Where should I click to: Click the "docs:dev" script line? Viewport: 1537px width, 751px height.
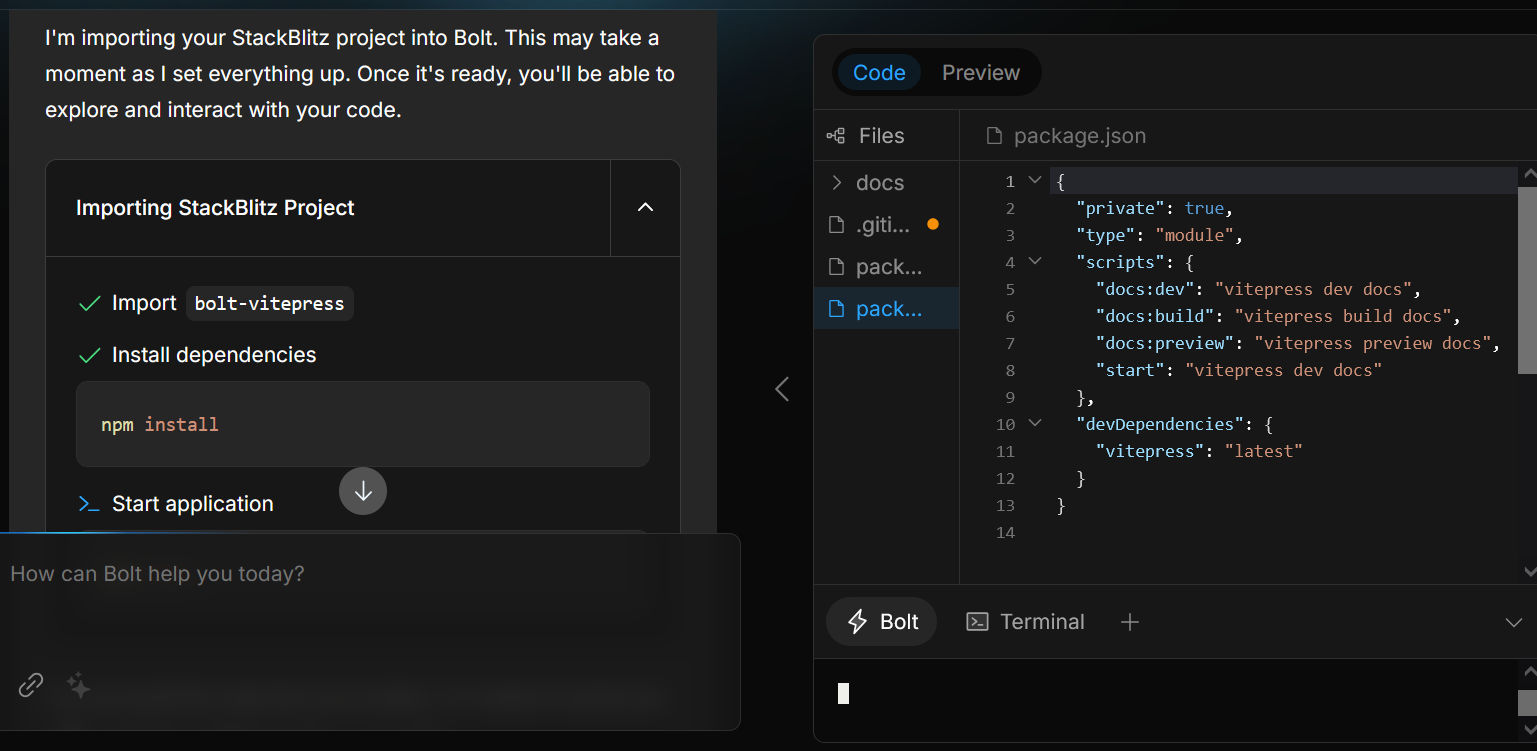1258,289
